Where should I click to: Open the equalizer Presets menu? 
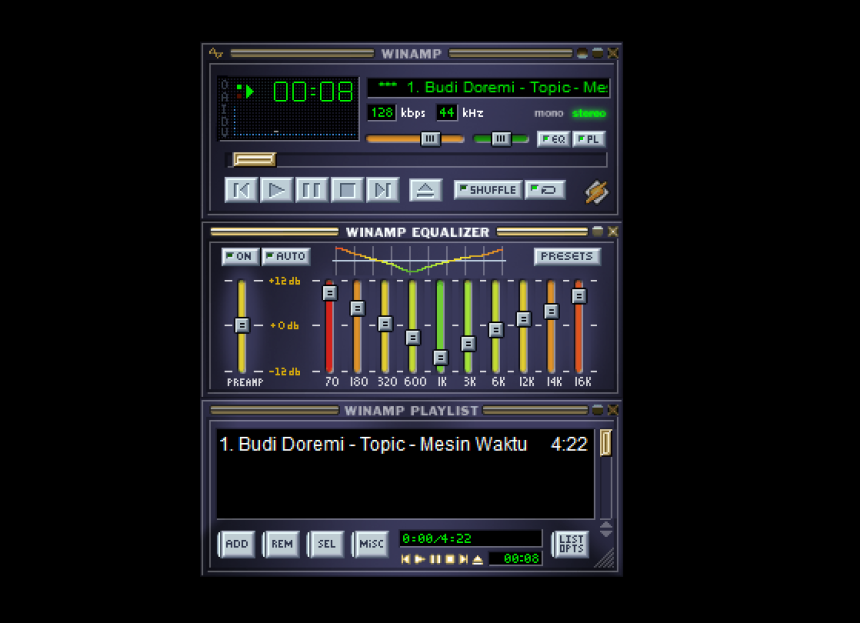click(x=566, y=257)
